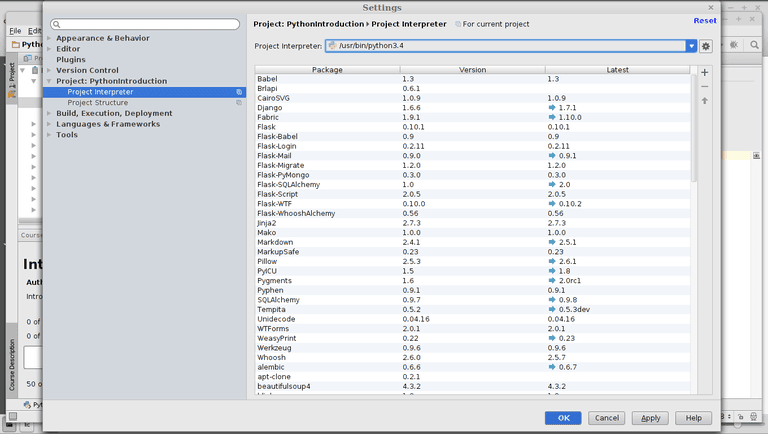
Task: Select the Pyphen package row
Action: 472,290
